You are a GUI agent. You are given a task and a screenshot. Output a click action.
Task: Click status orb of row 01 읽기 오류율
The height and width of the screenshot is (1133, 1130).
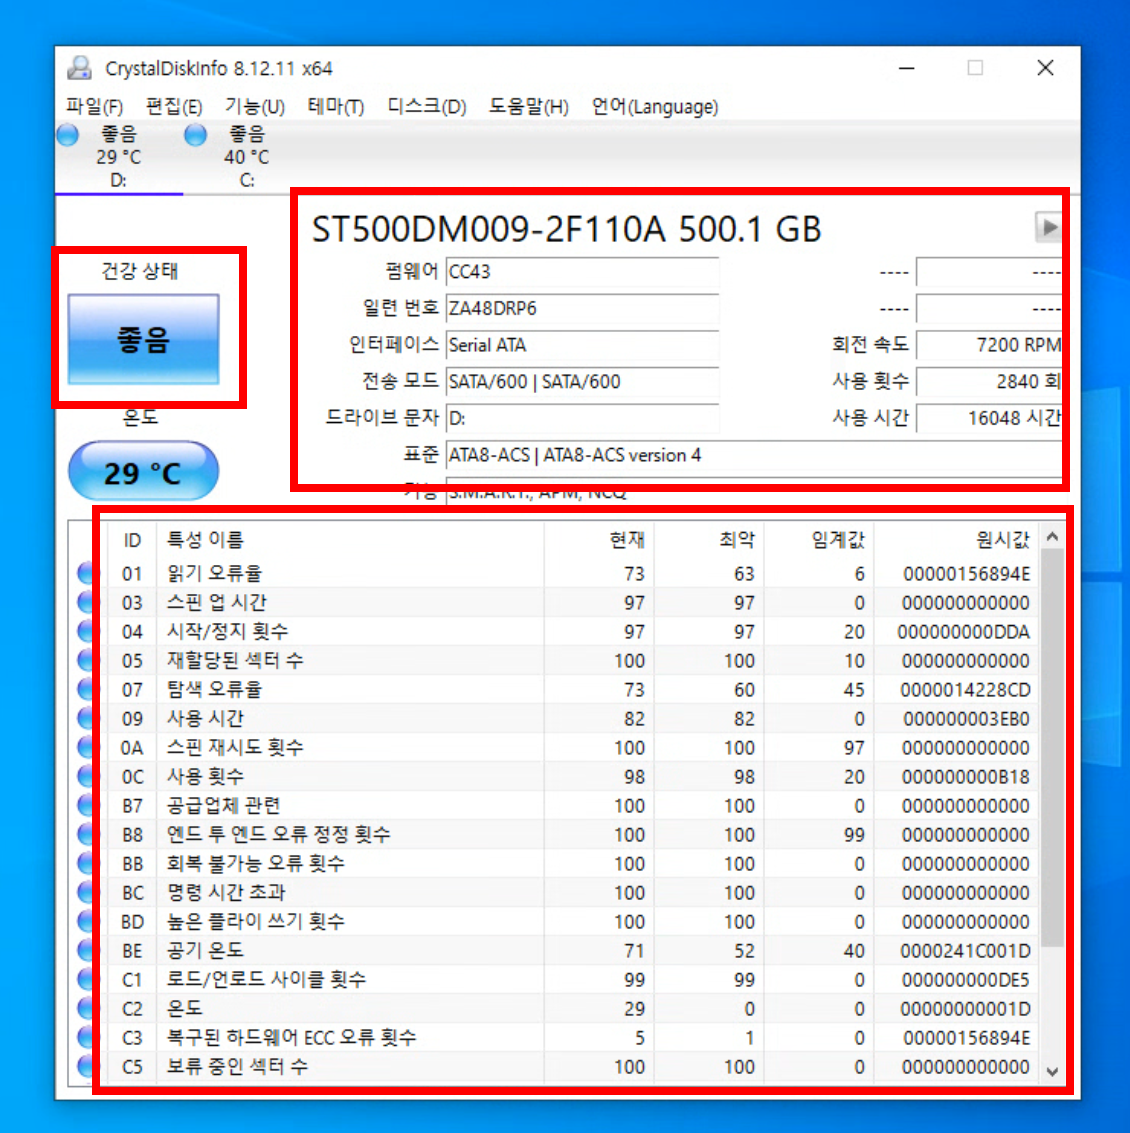click(x=86, y=573)
